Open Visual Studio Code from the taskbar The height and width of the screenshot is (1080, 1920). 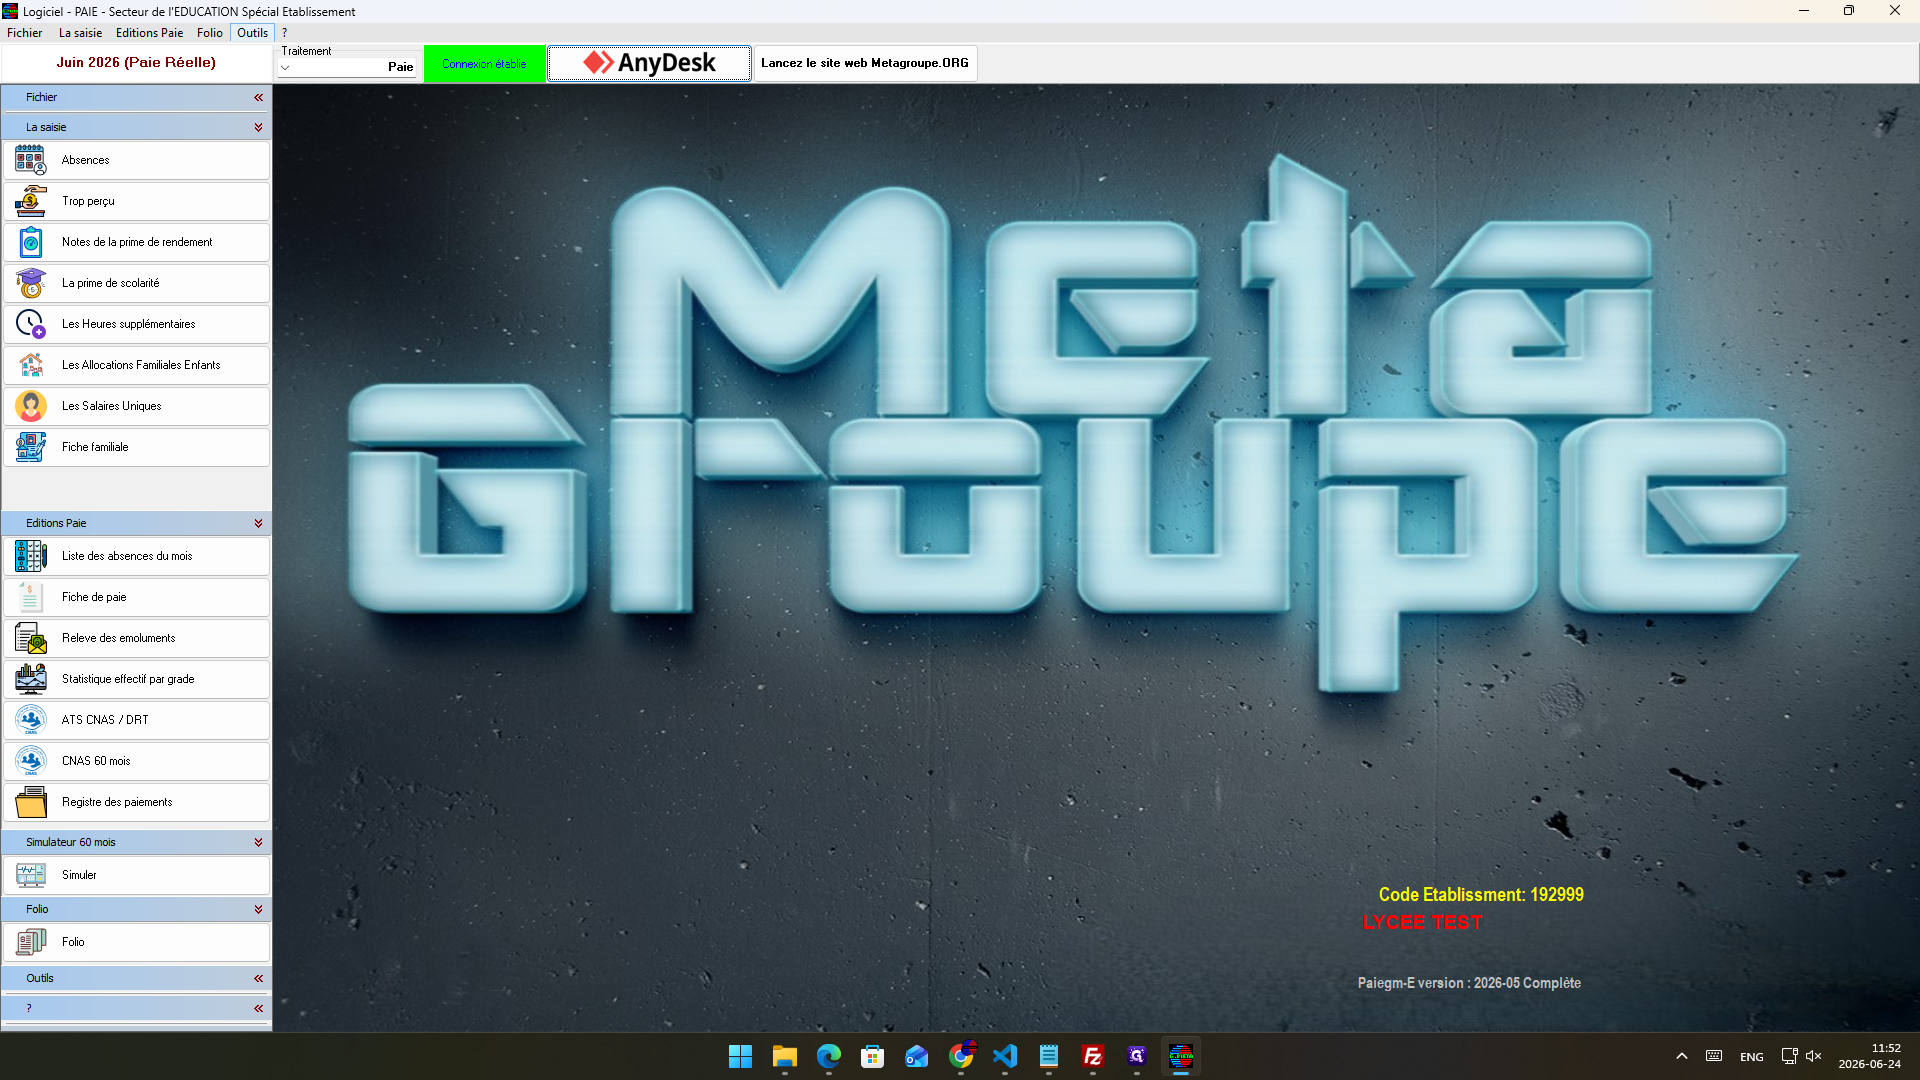coord(1005,1056)
